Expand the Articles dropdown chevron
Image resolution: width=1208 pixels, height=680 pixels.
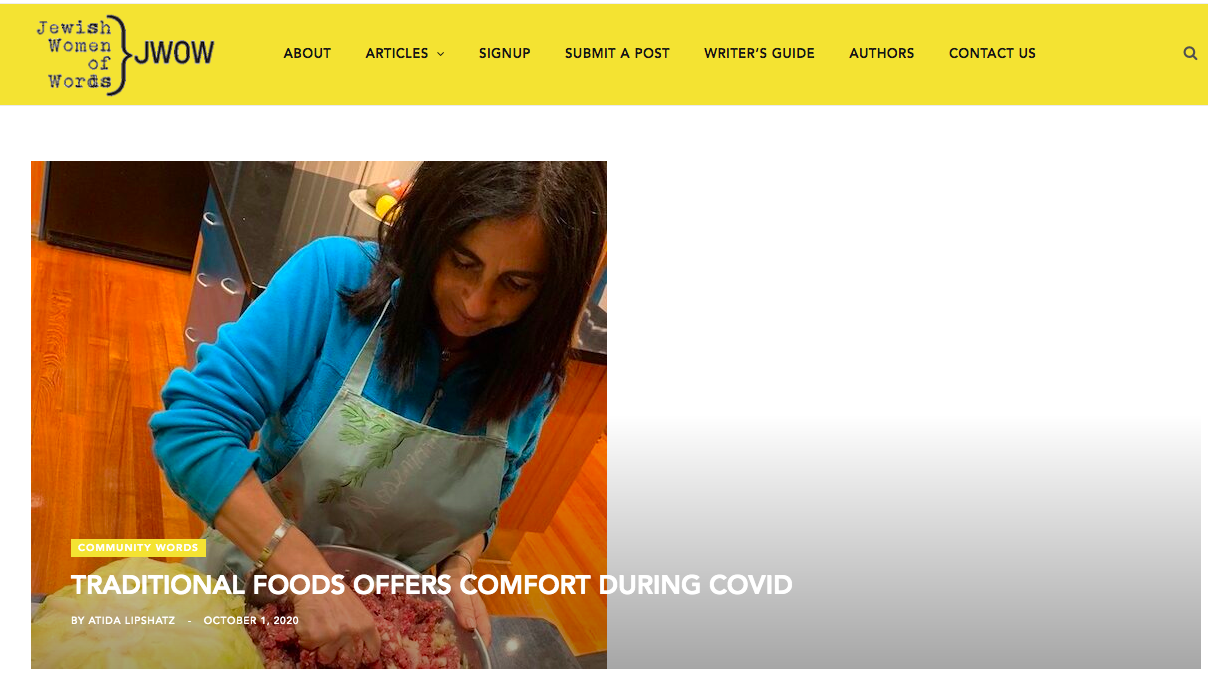(x=440, y=54)
